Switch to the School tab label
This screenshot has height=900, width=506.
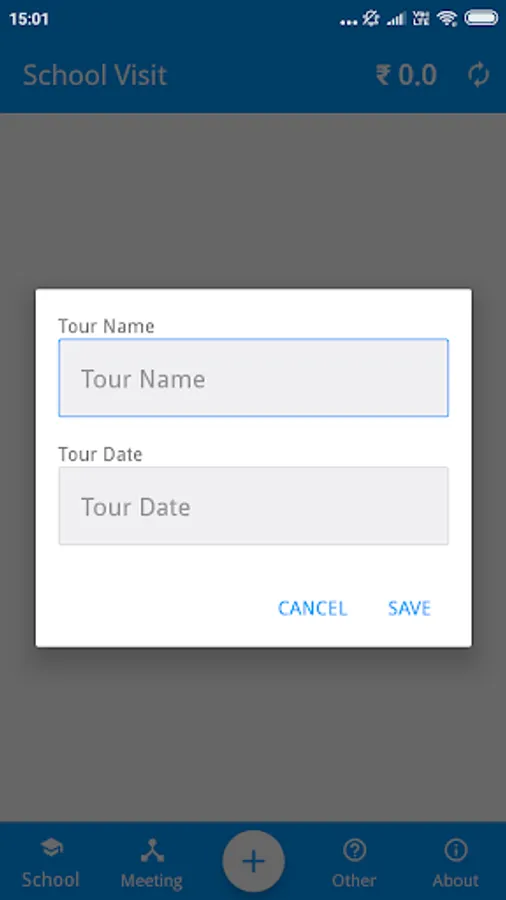pos(50,879)
